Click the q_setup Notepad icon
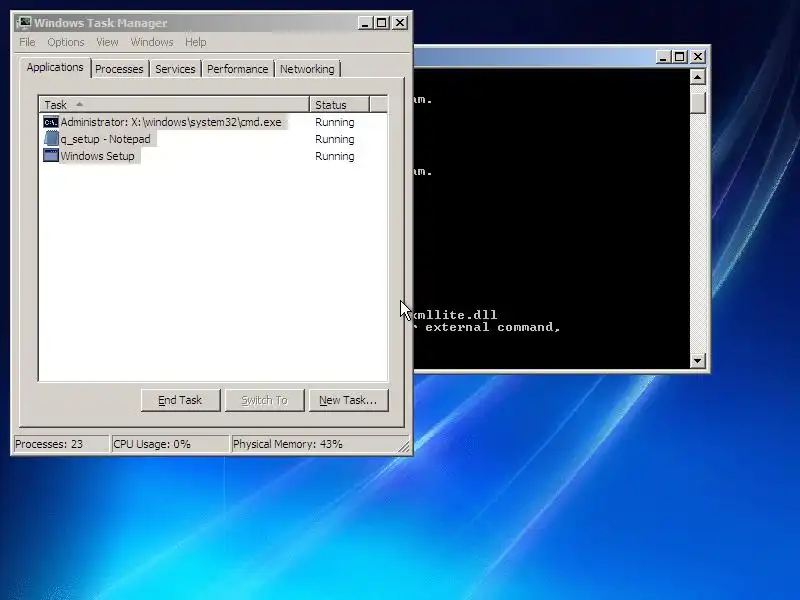The height and width of the screenshot is (600, 800). pyautogui.click(x=51, y=139)
